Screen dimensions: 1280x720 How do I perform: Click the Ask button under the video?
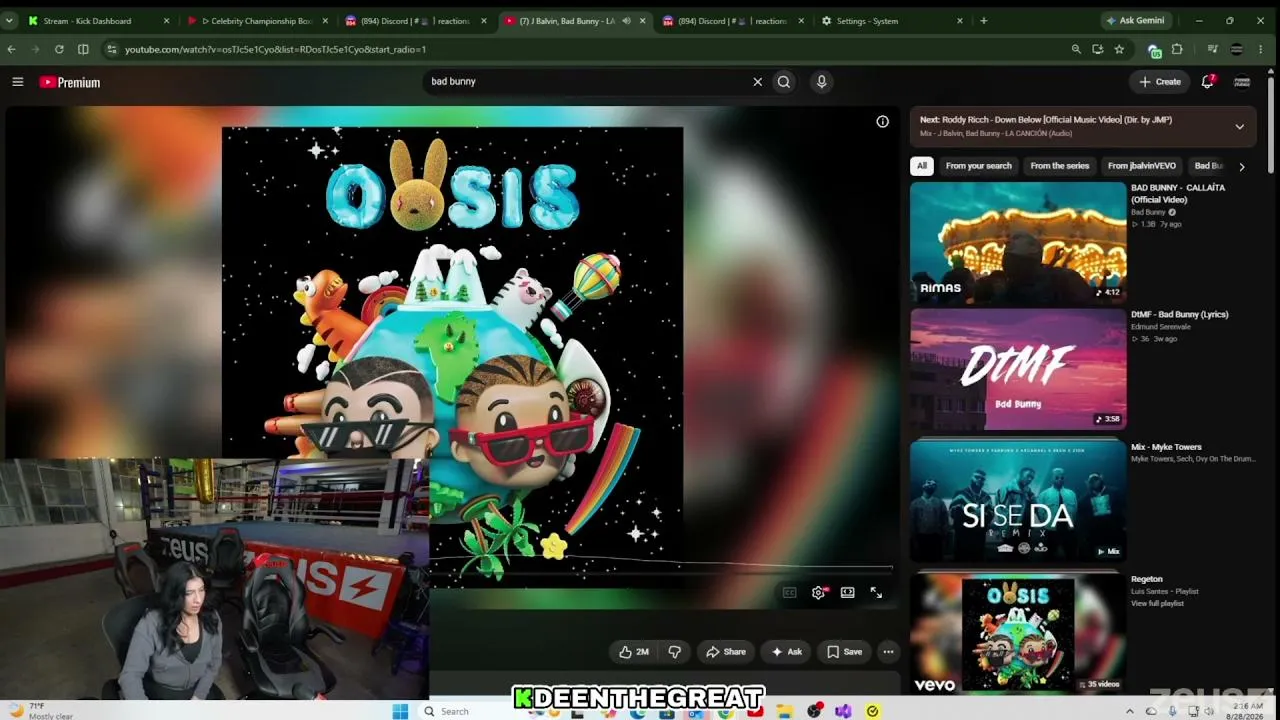786,652
